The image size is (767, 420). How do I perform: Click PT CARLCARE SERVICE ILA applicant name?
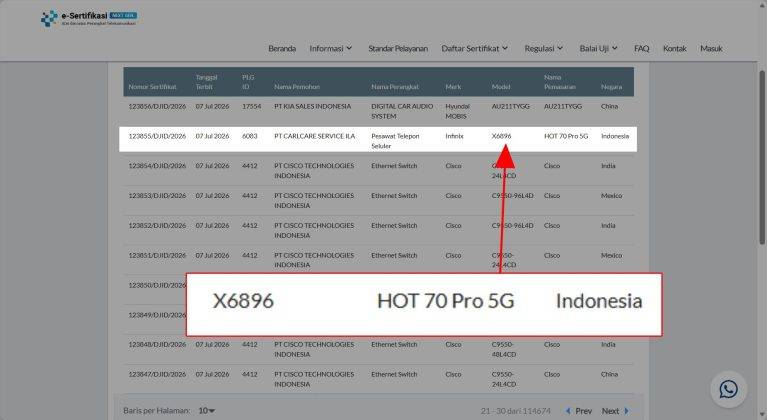pyautogui.click(x=315, y=136)
